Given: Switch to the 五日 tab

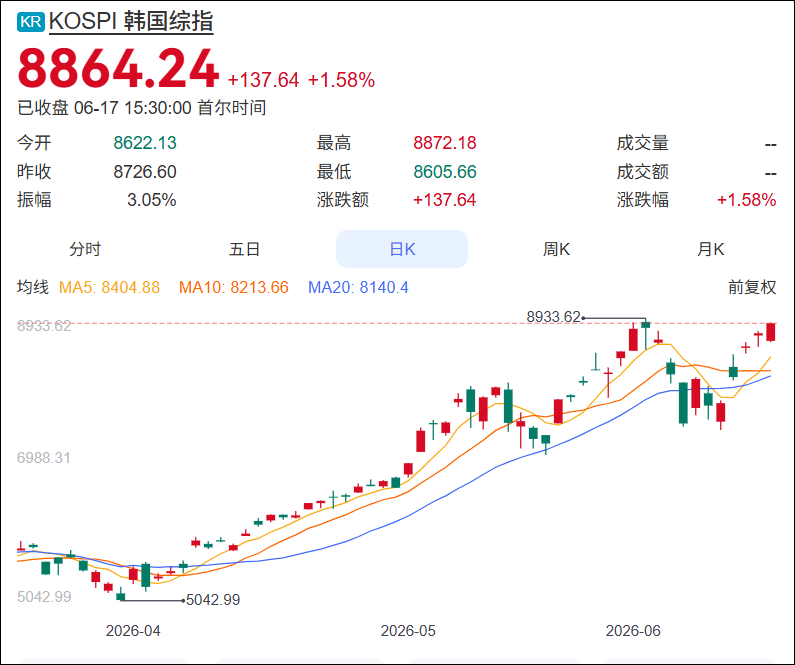Looking at the screenshot, I should [x=244, y=249].
